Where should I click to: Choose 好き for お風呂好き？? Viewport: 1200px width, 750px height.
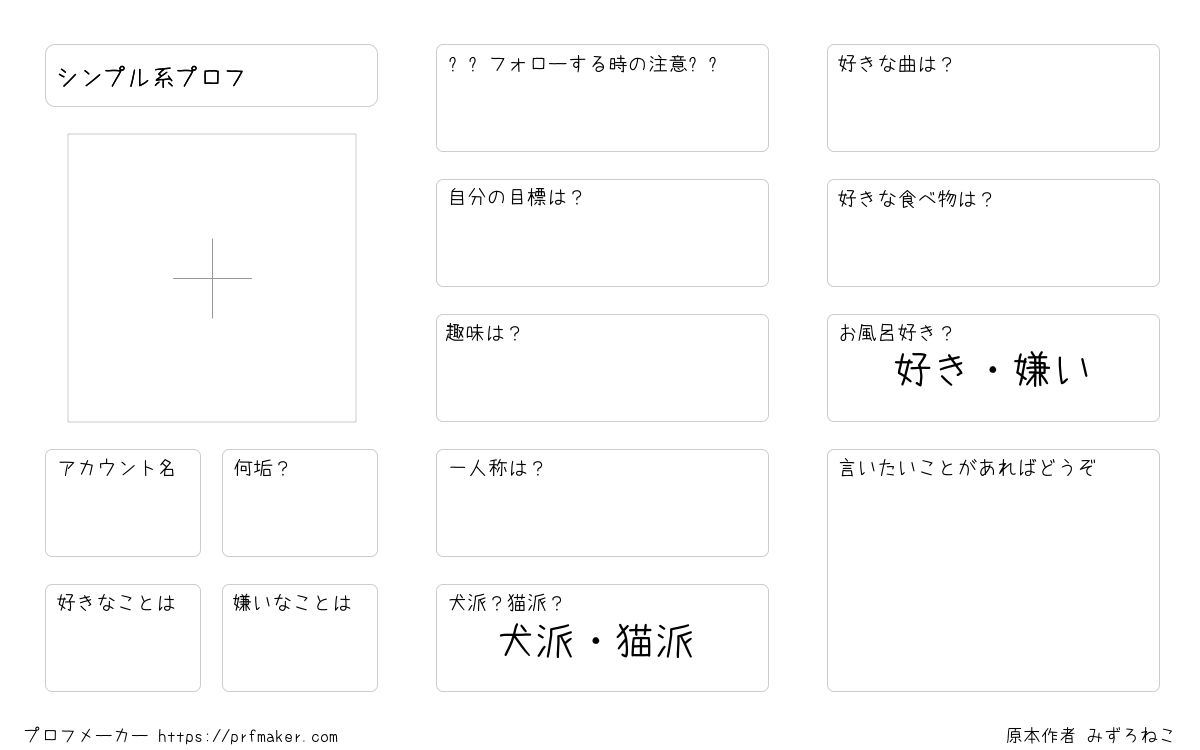coord(932,370)
